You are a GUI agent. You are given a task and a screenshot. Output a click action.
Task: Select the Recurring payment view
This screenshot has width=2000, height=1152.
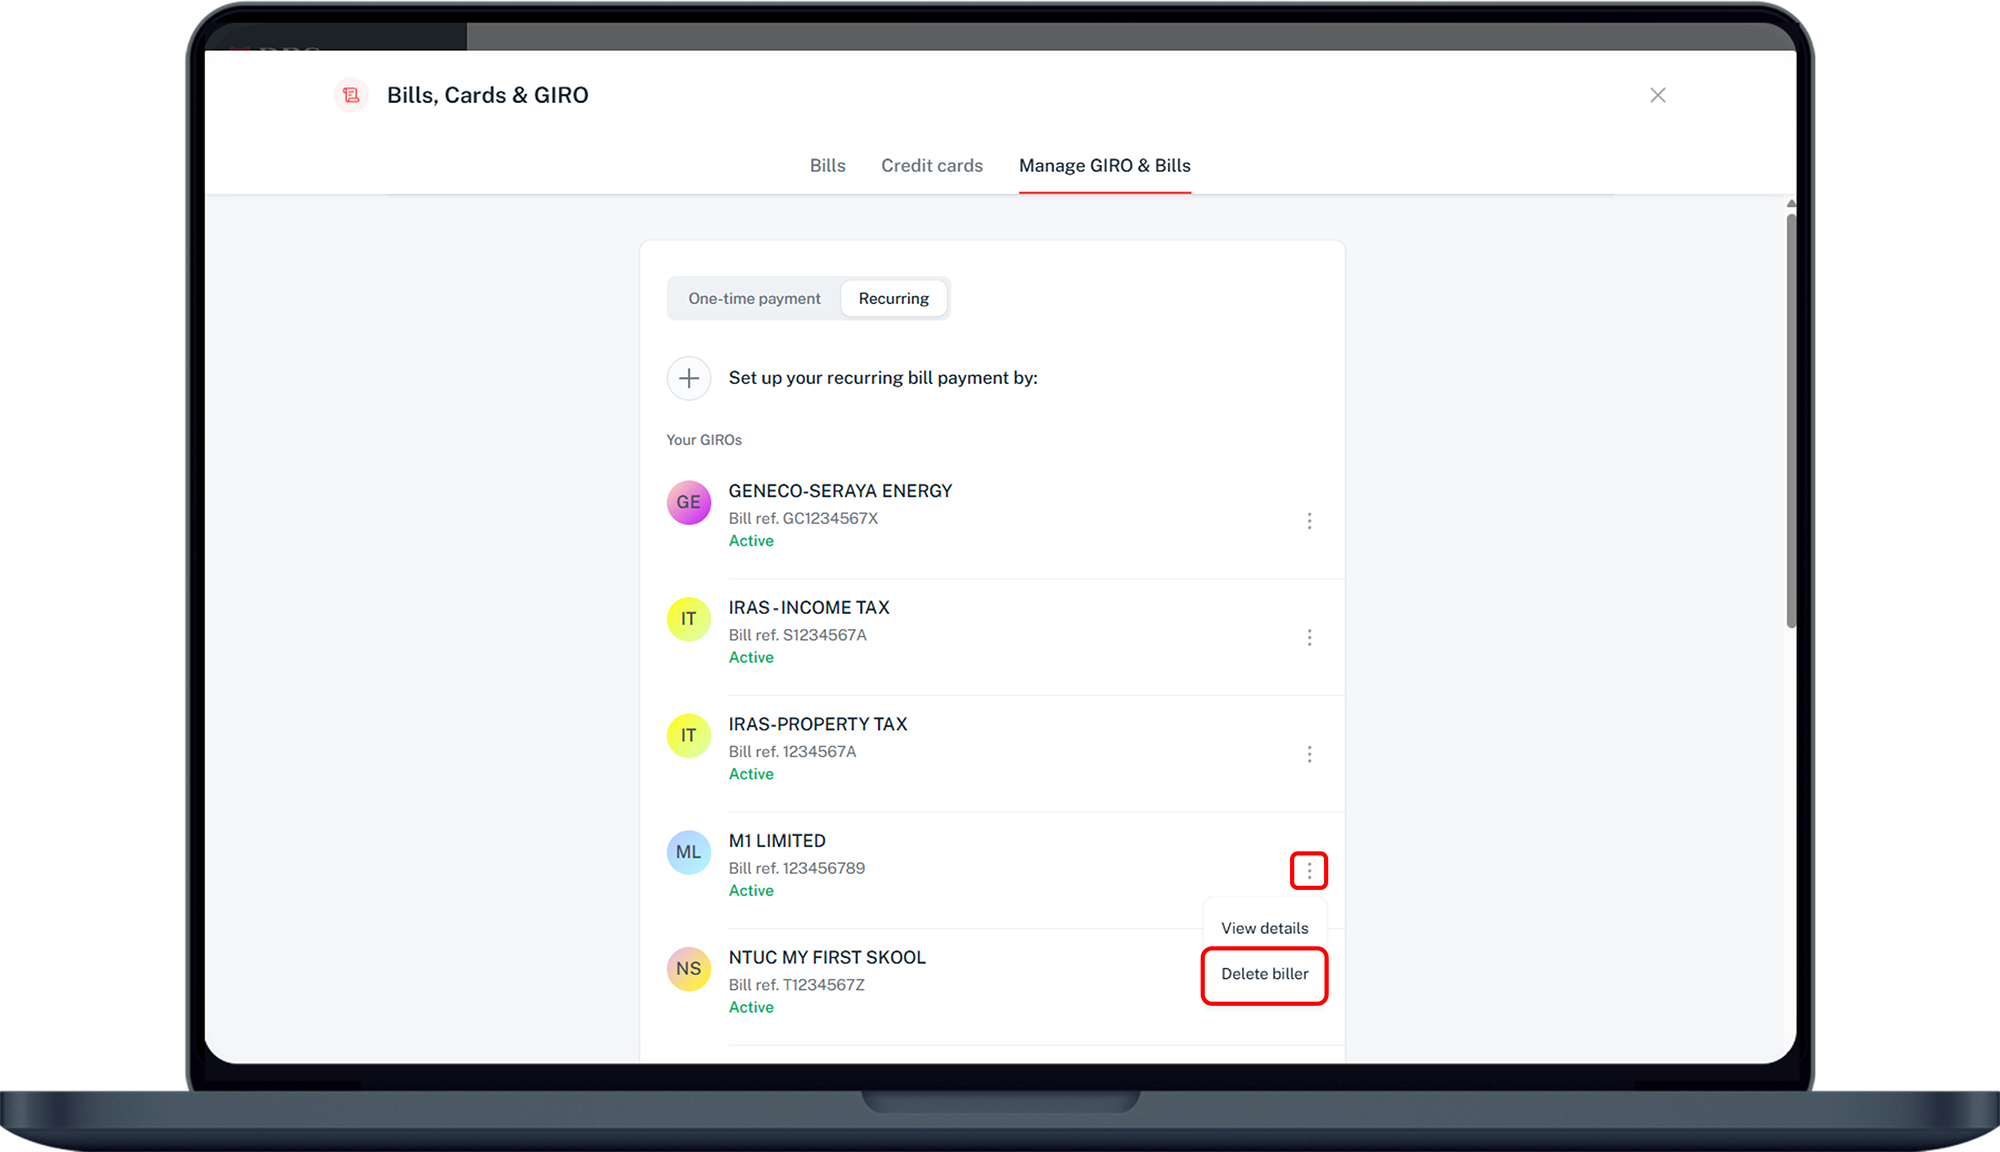click(x=894, y=299)
